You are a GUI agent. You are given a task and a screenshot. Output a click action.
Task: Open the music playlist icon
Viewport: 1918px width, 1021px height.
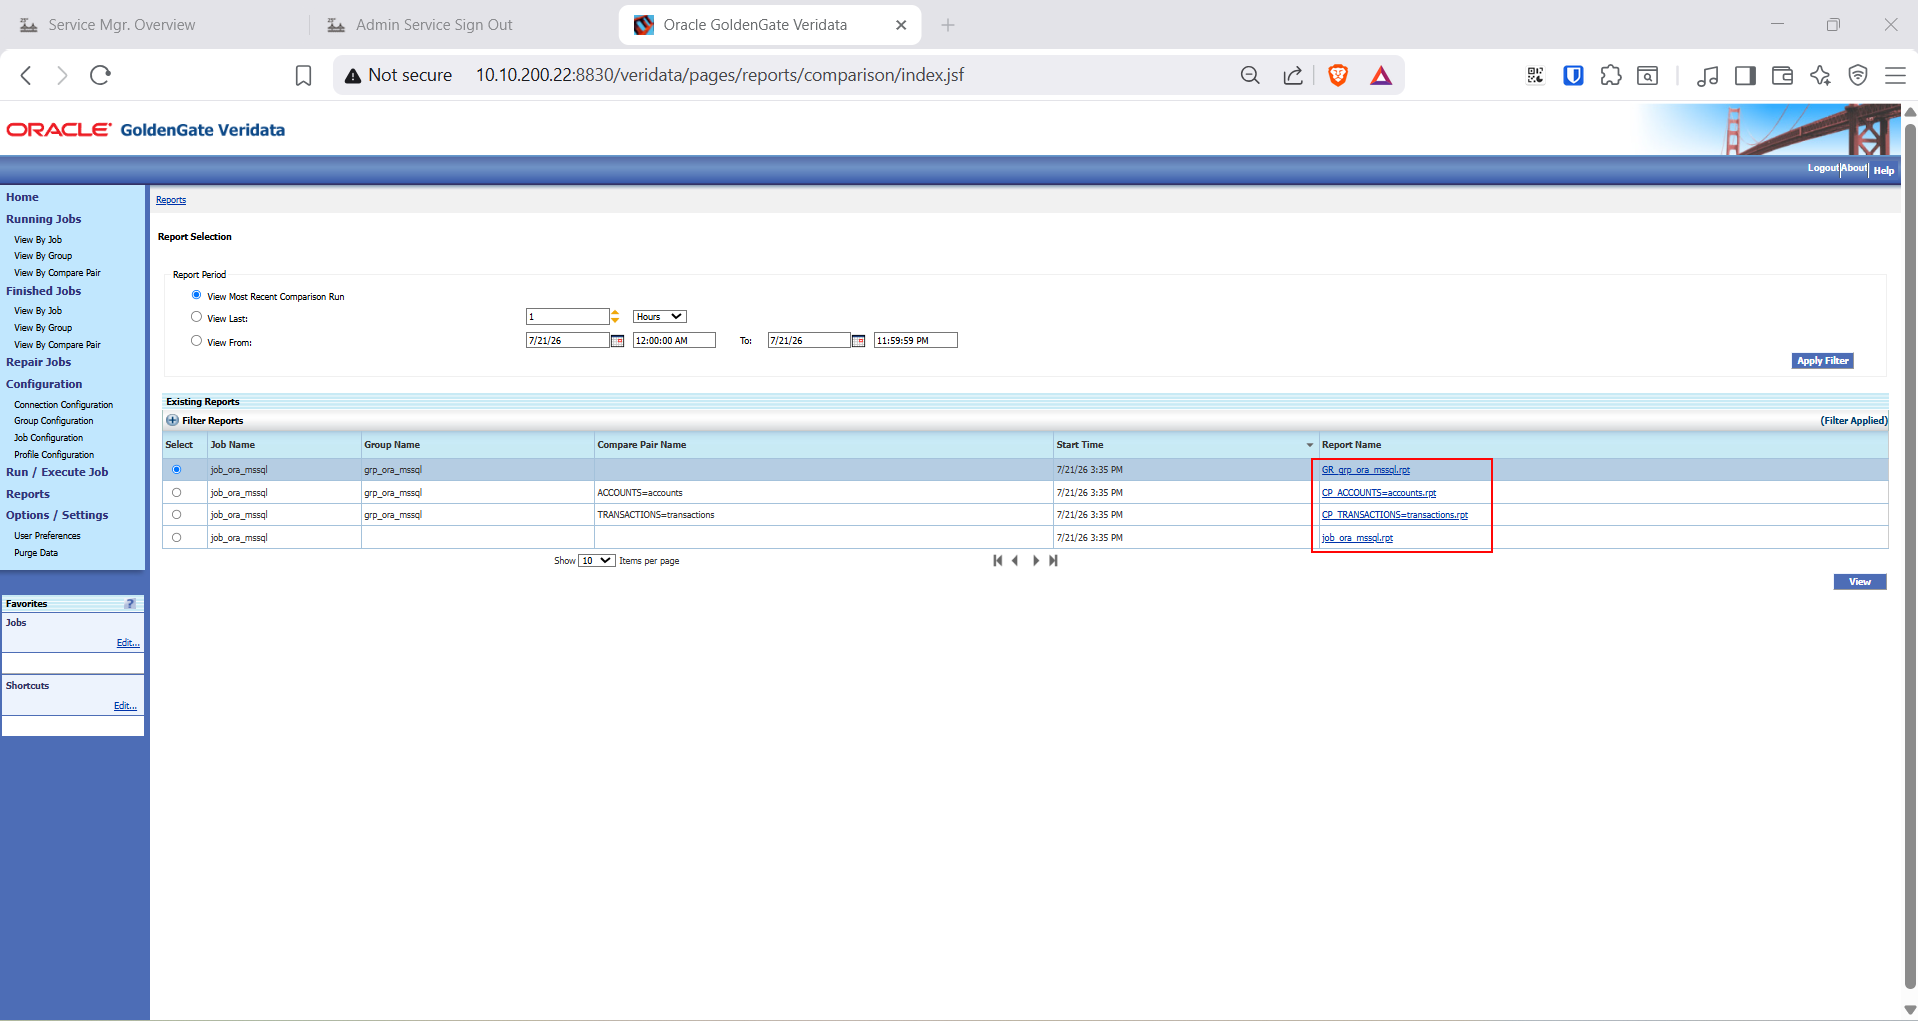1708,75
